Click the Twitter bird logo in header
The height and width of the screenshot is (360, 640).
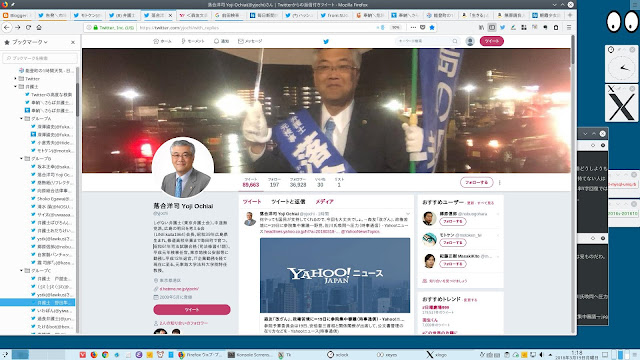point(326,41)
